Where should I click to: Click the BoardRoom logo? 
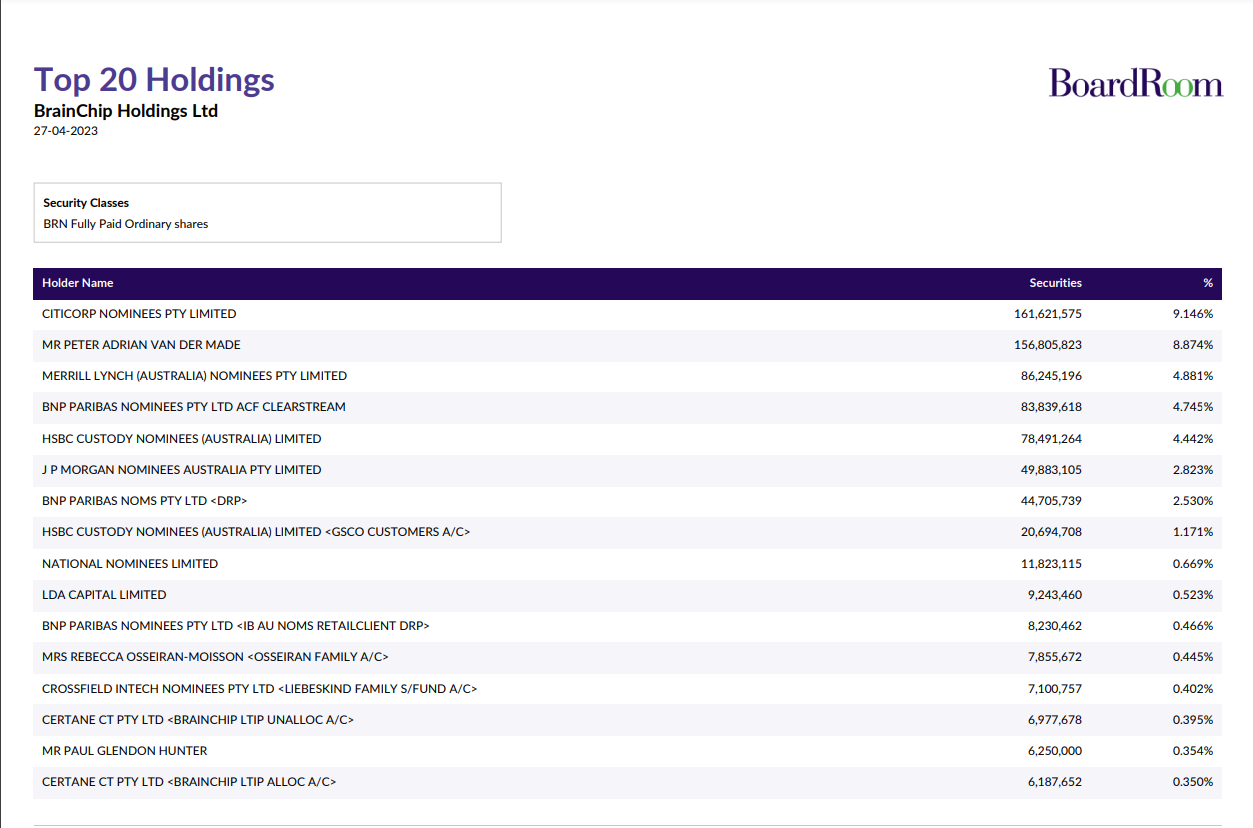coord(1135,83)
